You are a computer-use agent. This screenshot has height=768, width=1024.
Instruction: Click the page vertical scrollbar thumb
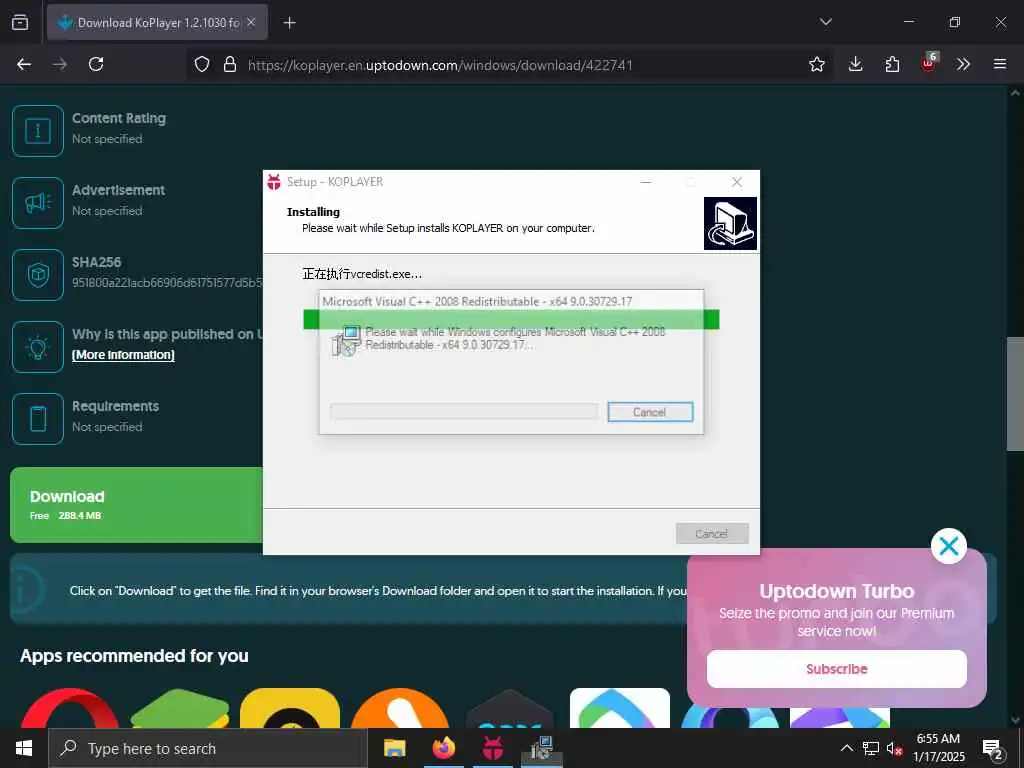point(1015,394)
